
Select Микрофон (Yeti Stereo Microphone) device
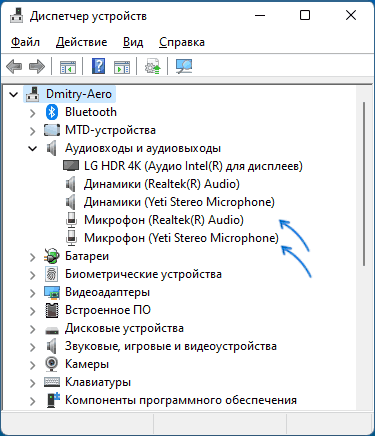click(x=181, y=238)
